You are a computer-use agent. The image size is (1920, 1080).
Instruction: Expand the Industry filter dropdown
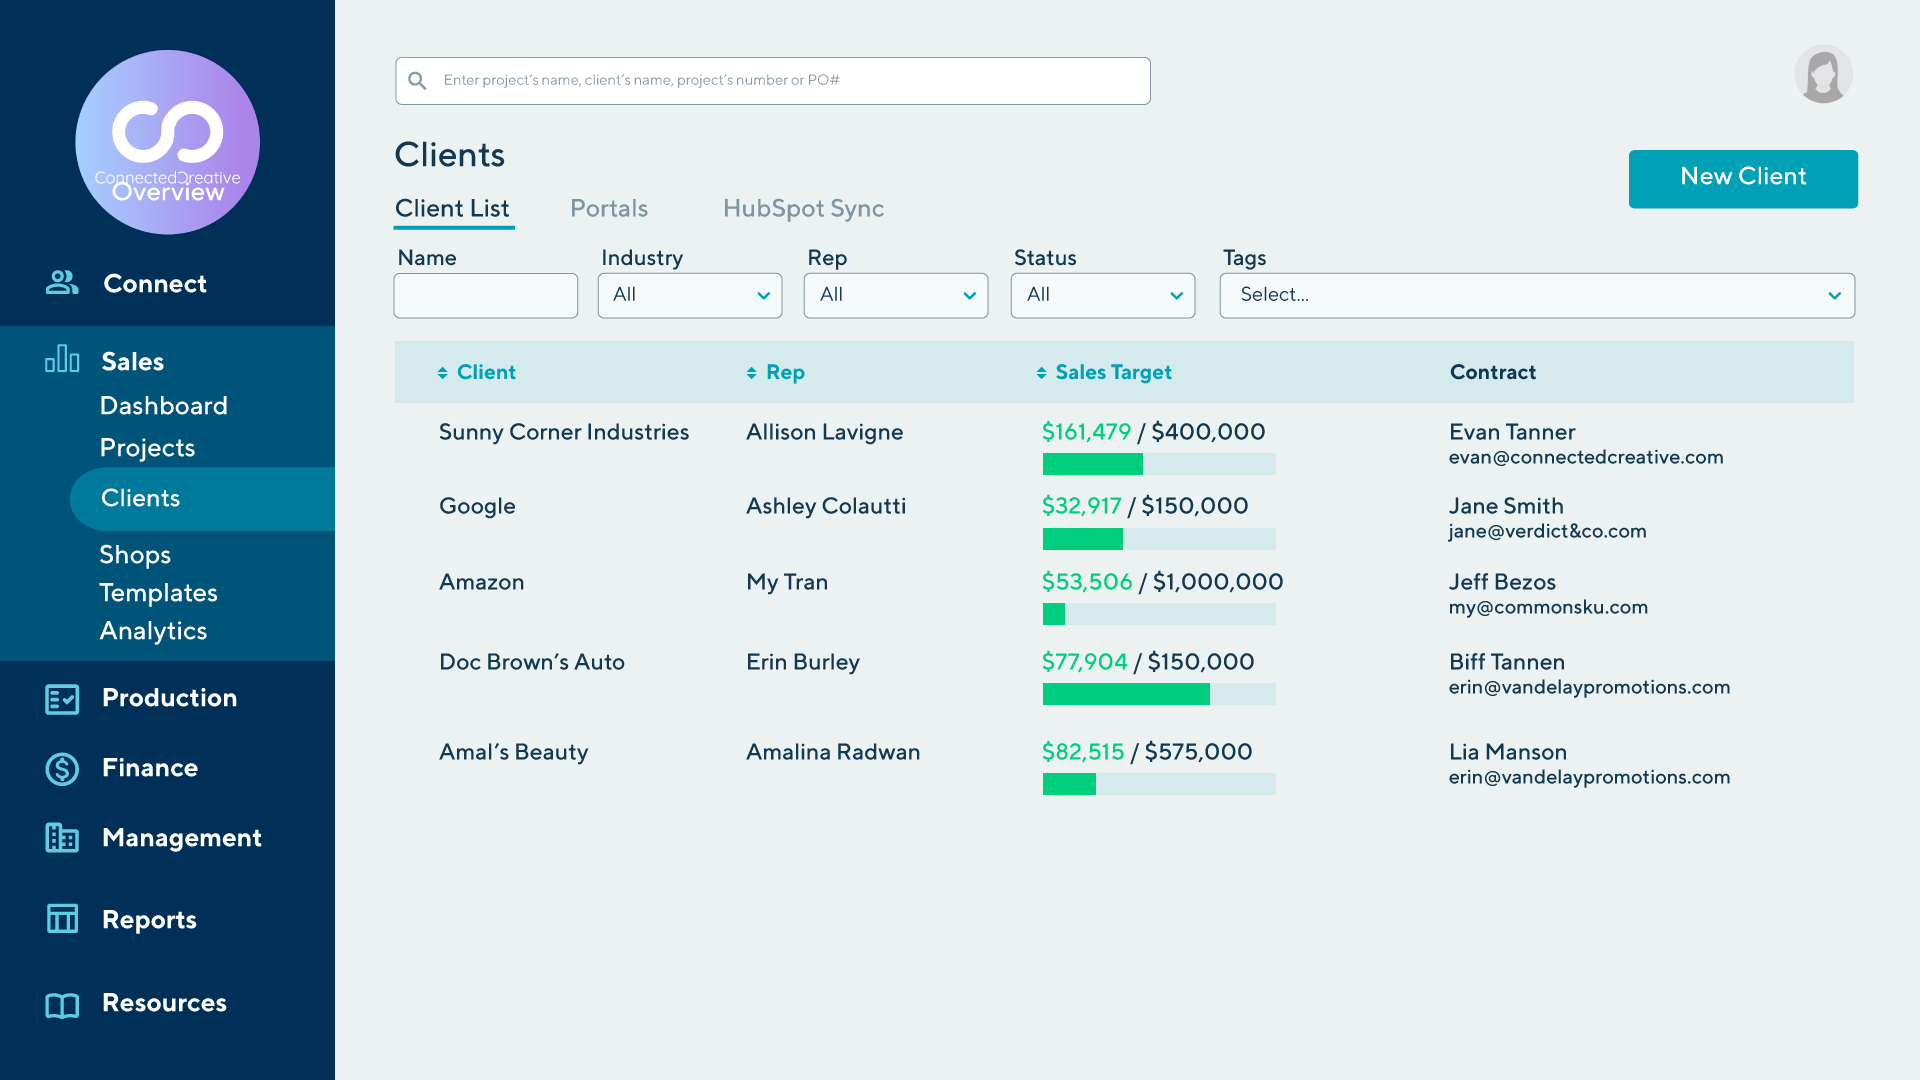690,296
